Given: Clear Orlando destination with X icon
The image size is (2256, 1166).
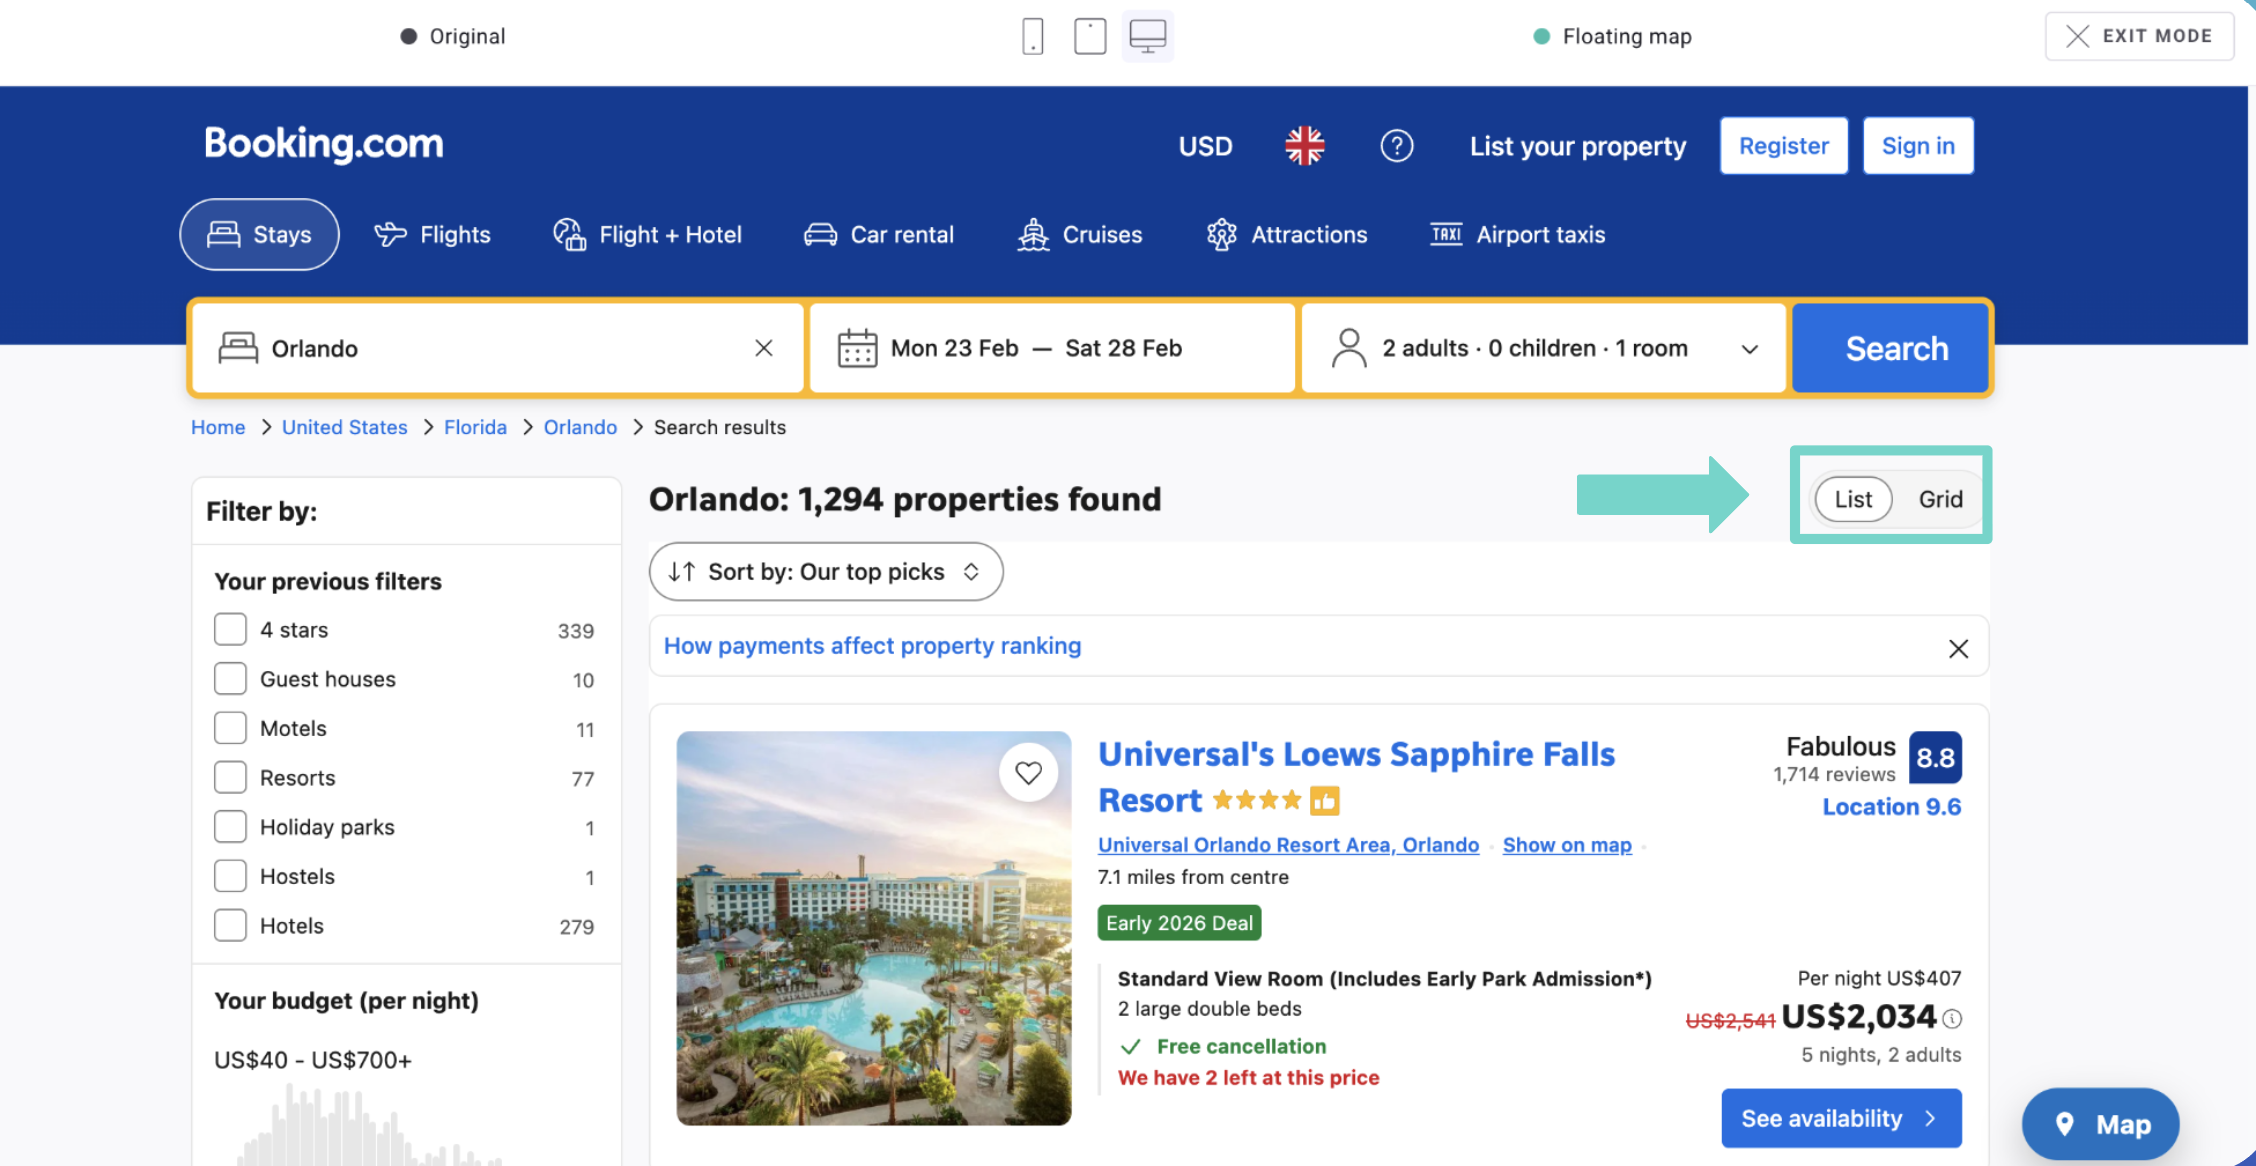Looking at the screenshot, I should tap(763, 348).
